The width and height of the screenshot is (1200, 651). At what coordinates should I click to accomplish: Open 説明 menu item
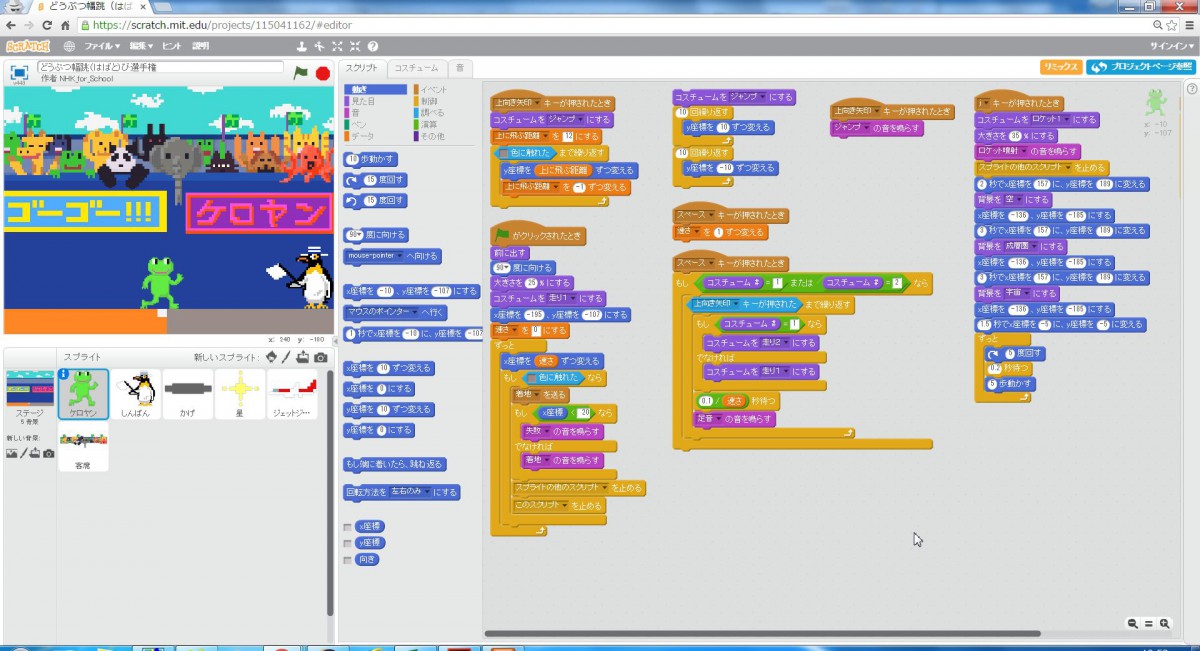click(x=201, y=46)
